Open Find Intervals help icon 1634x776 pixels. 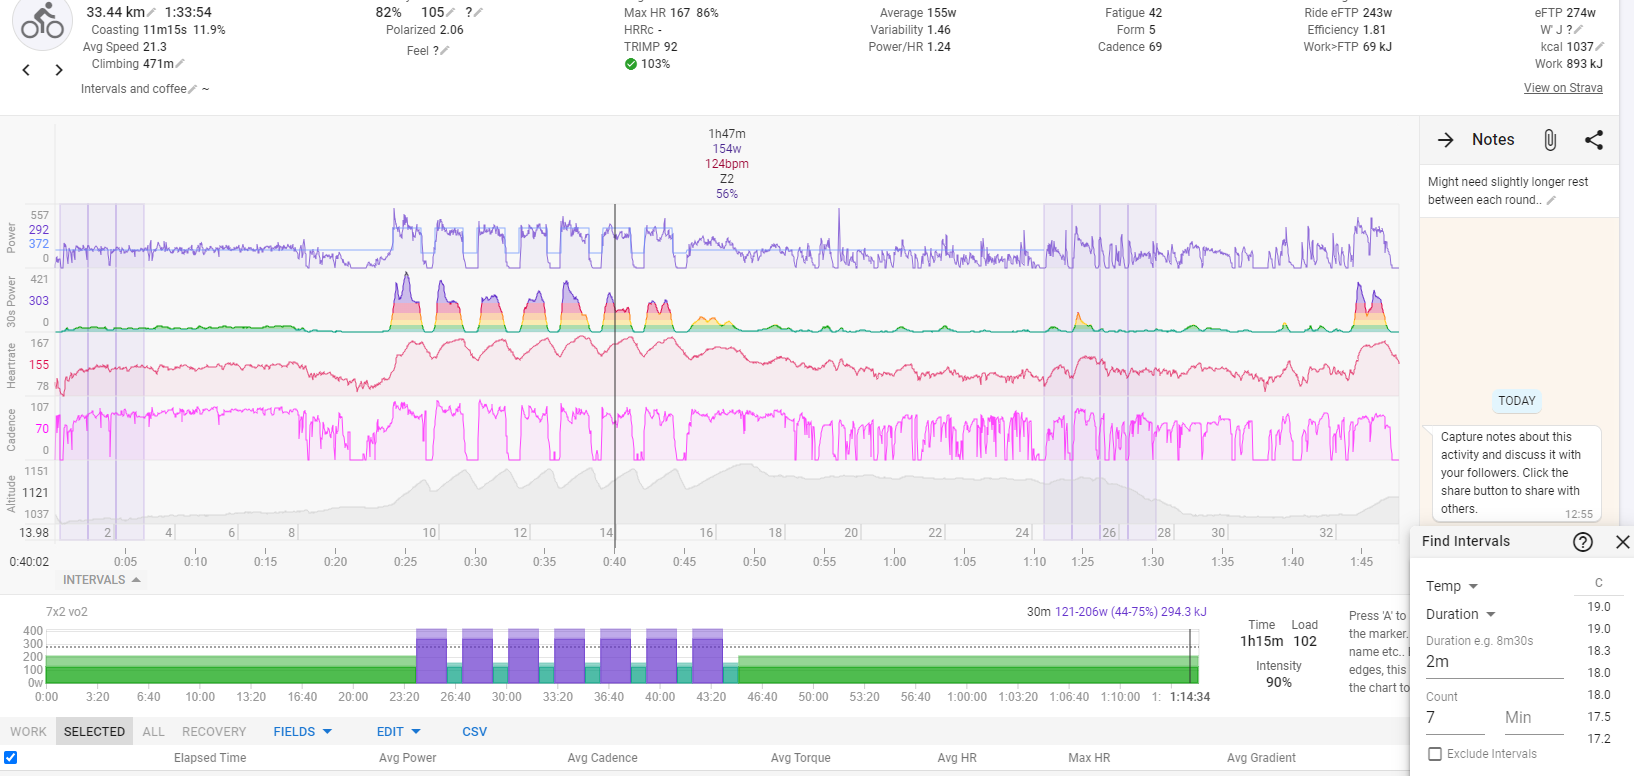pyautogui.click(x=1583, y=542)
